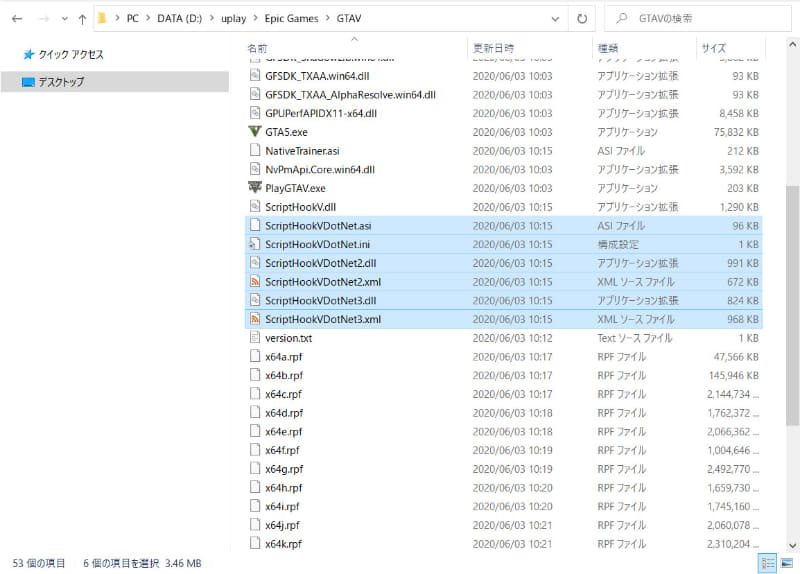The width and height of the screenshot is (800, 574).
Task: Select NvPmApi.Core.win64.dll file icon
Action: 255,169
